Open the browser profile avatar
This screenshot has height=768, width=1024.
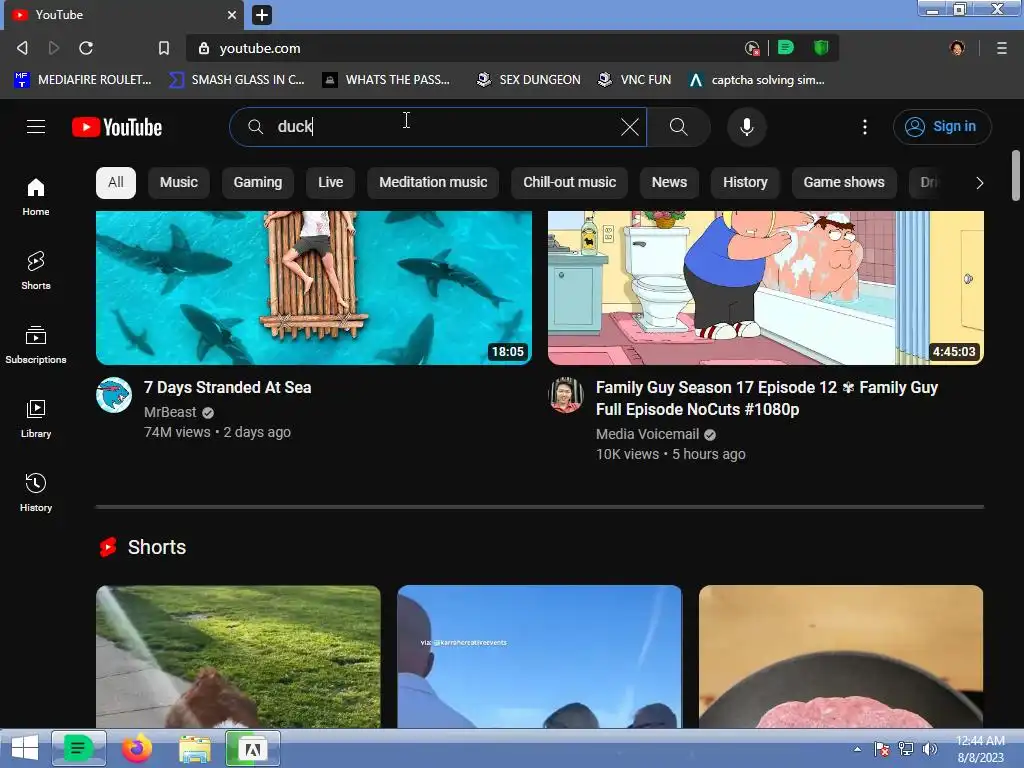point(957,48)
